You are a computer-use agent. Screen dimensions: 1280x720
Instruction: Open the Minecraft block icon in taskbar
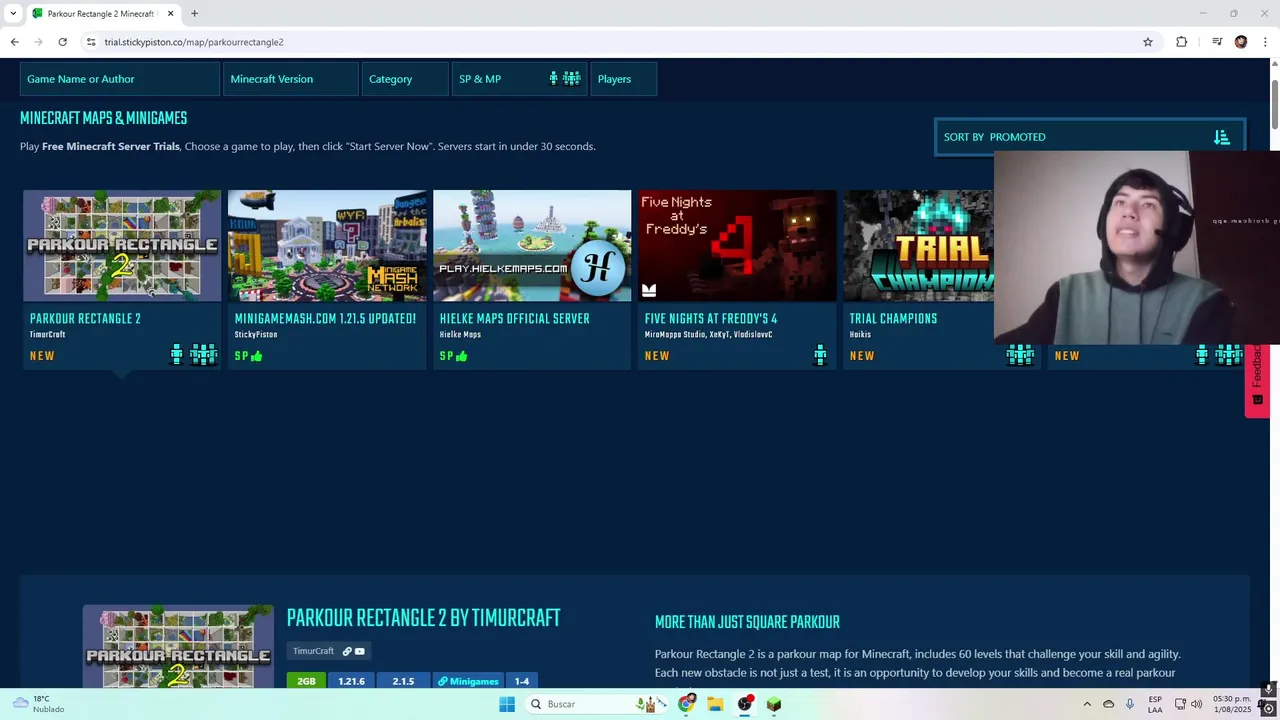pyautogui.click(x=774, y=704)
